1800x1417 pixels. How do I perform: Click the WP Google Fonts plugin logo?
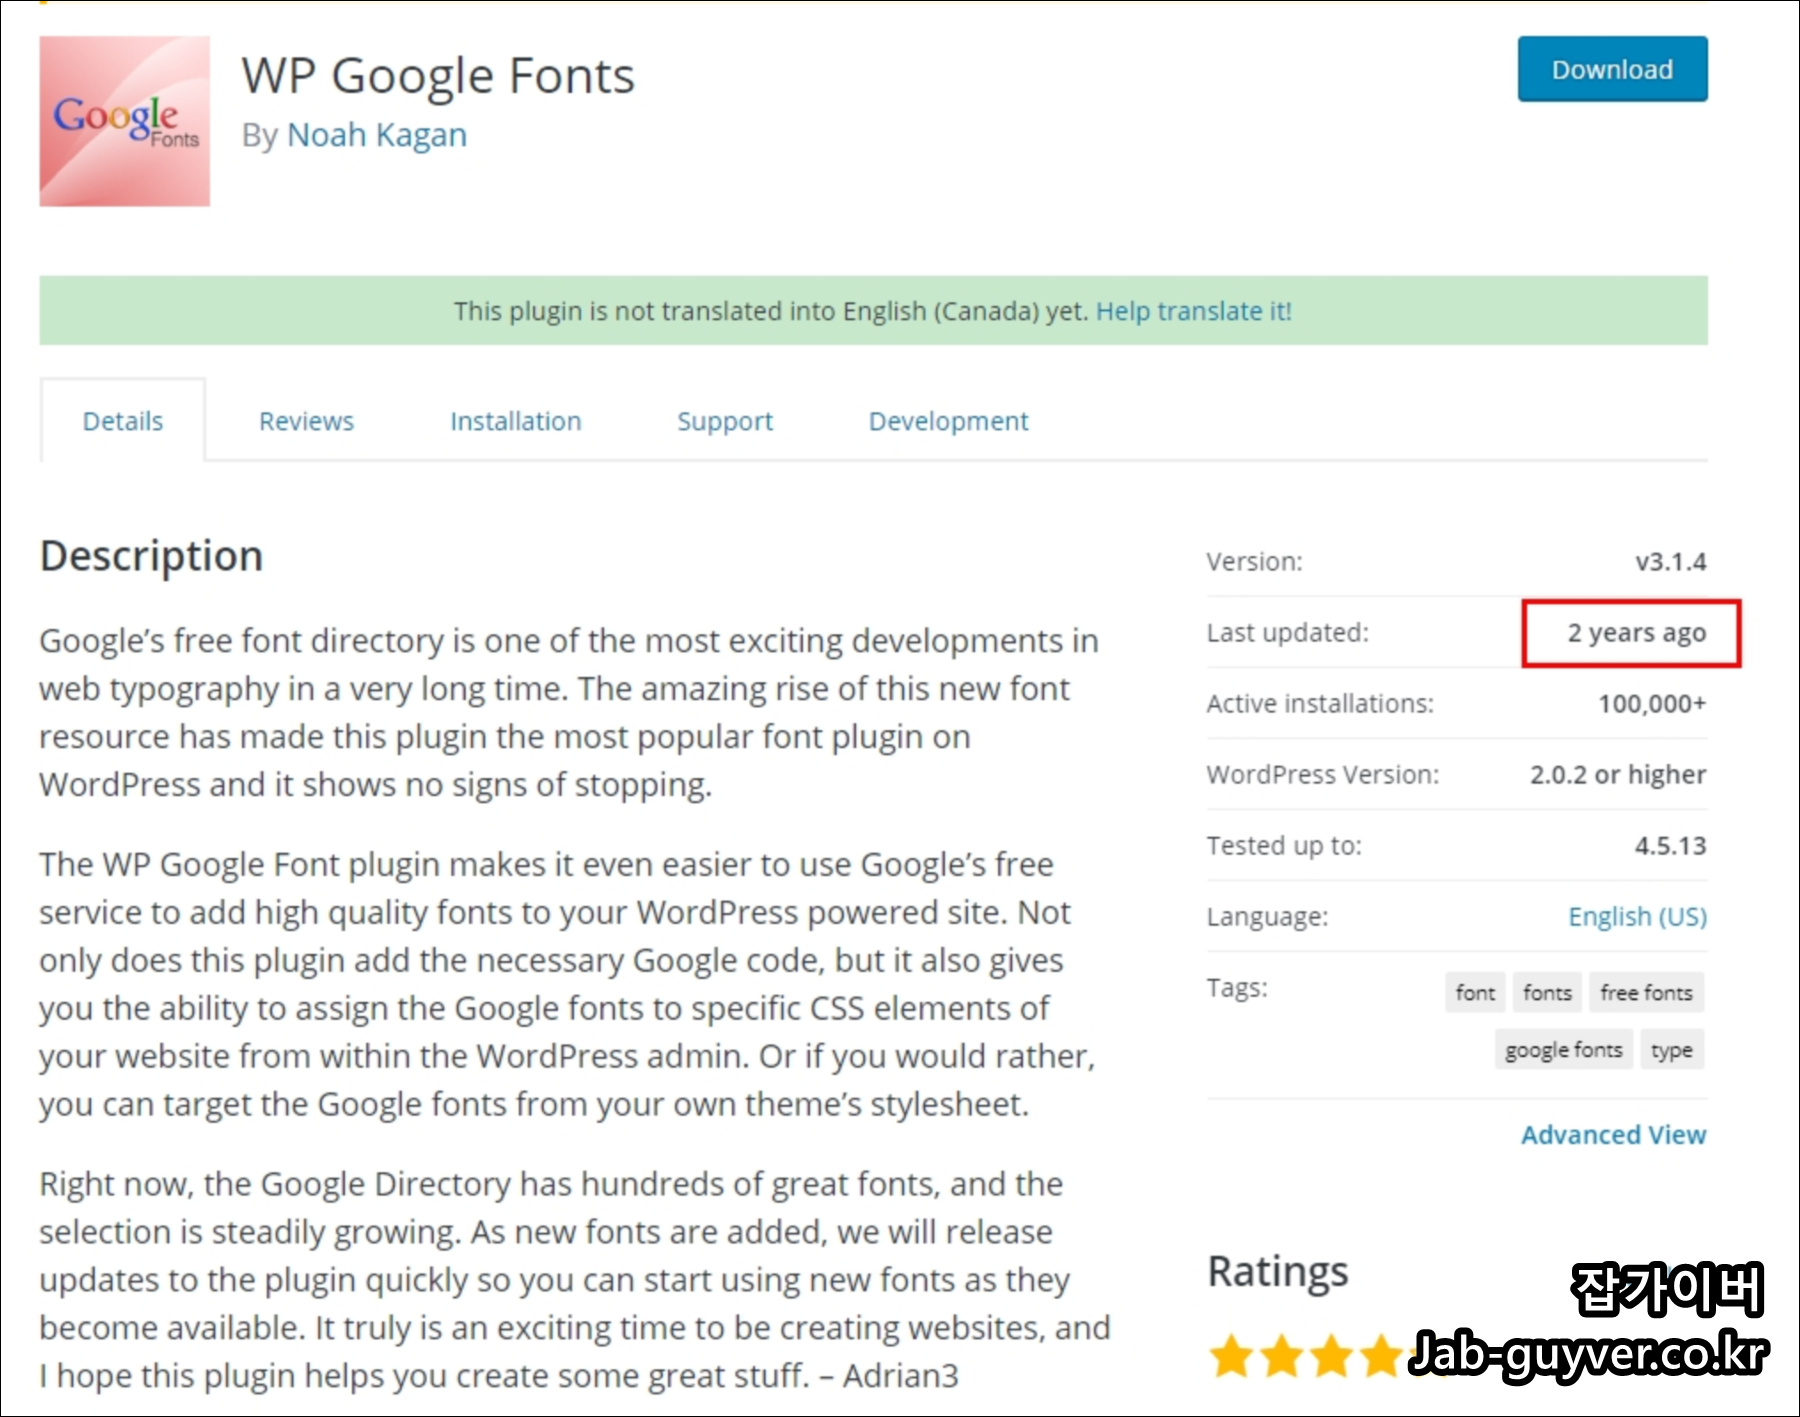coord(125,121)
